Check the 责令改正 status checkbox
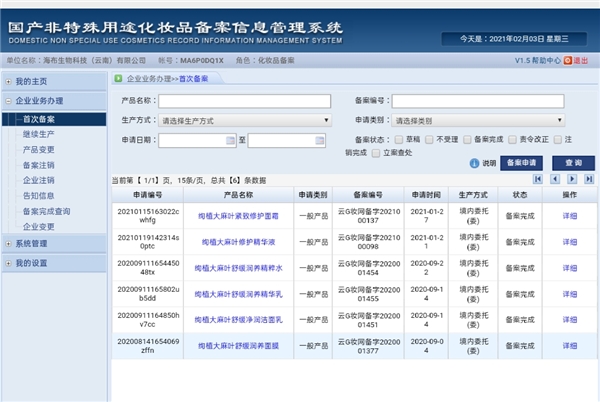Image resolution: width=600 pixels, height=402 pixels. (x=512, y=140)
